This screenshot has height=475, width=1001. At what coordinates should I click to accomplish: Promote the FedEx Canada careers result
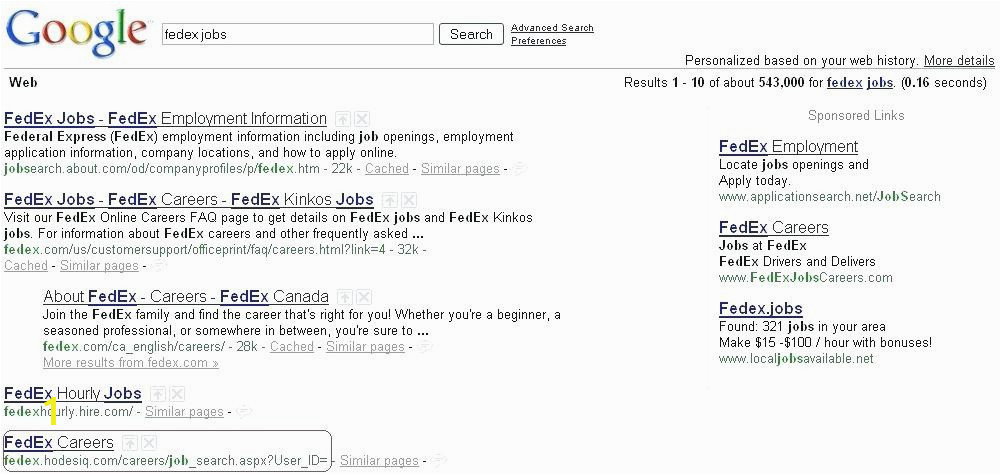tap(344, 297)
